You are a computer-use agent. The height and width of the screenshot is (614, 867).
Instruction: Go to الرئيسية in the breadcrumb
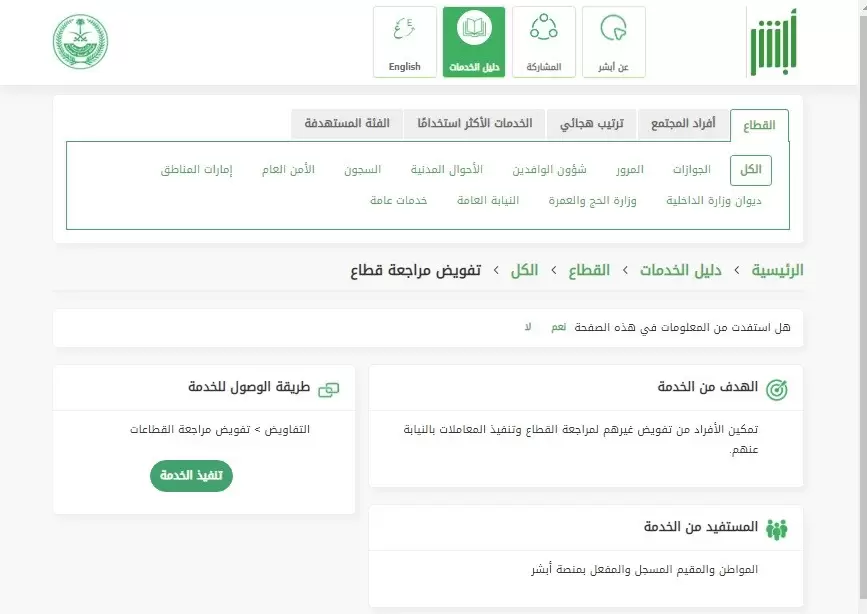[x=777, y=270]
